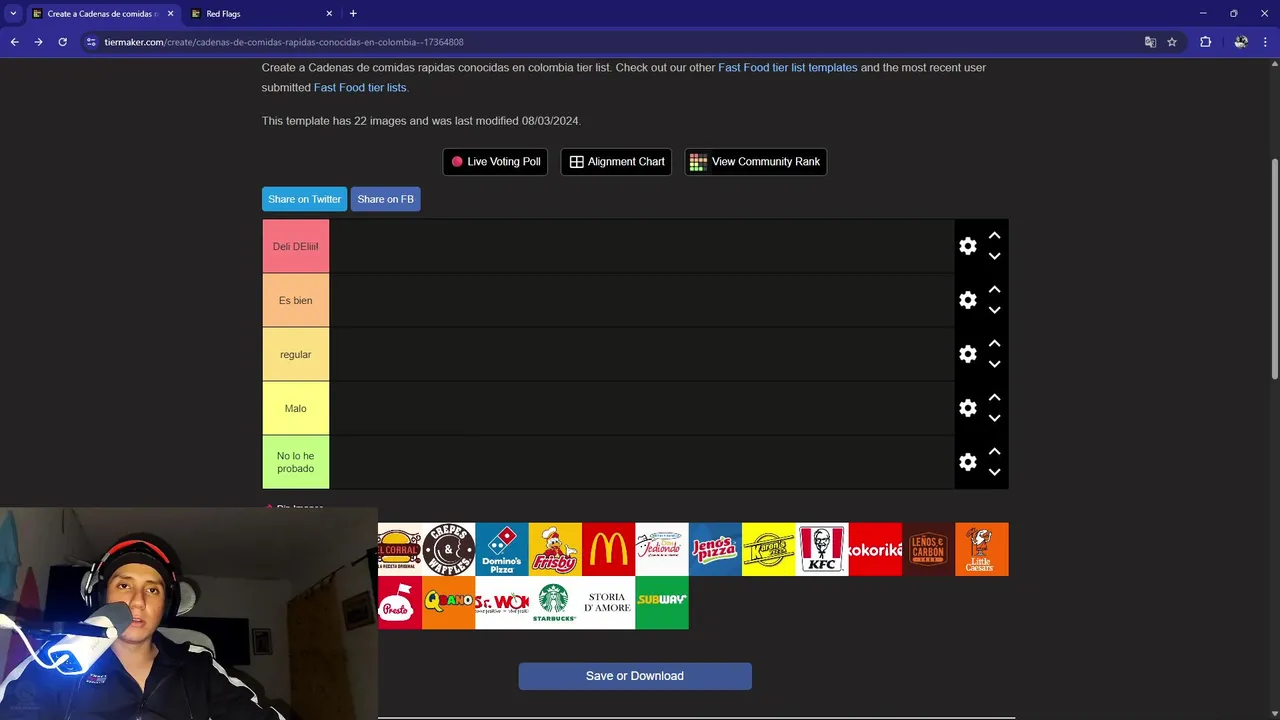The width and height of the screenshot is (1280, 720).
Task: Share tier list on Twitter
Action: 304,199
